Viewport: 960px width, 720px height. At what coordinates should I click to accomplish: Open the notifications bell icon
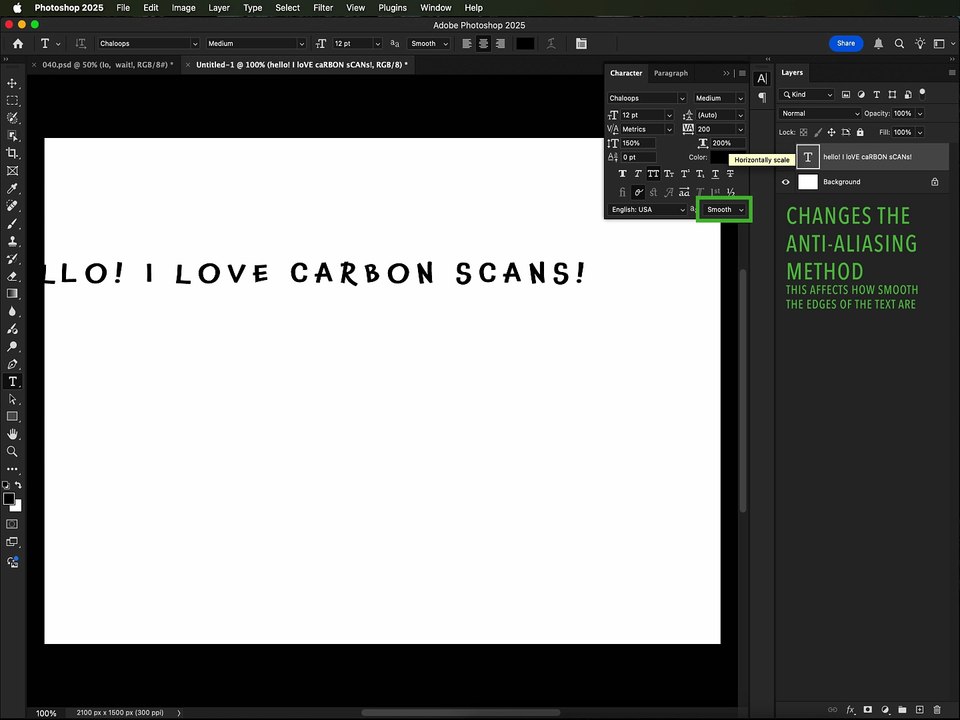click(878, 43)
